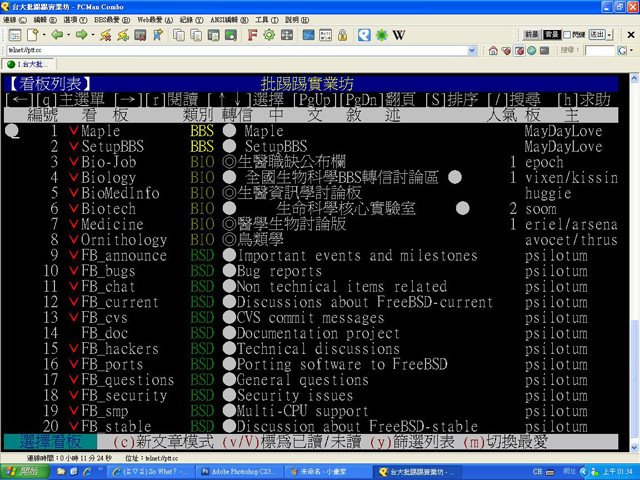Click the black X icon on toolbar
This screenshot has height=480, width=640.
tap(631, 35)
